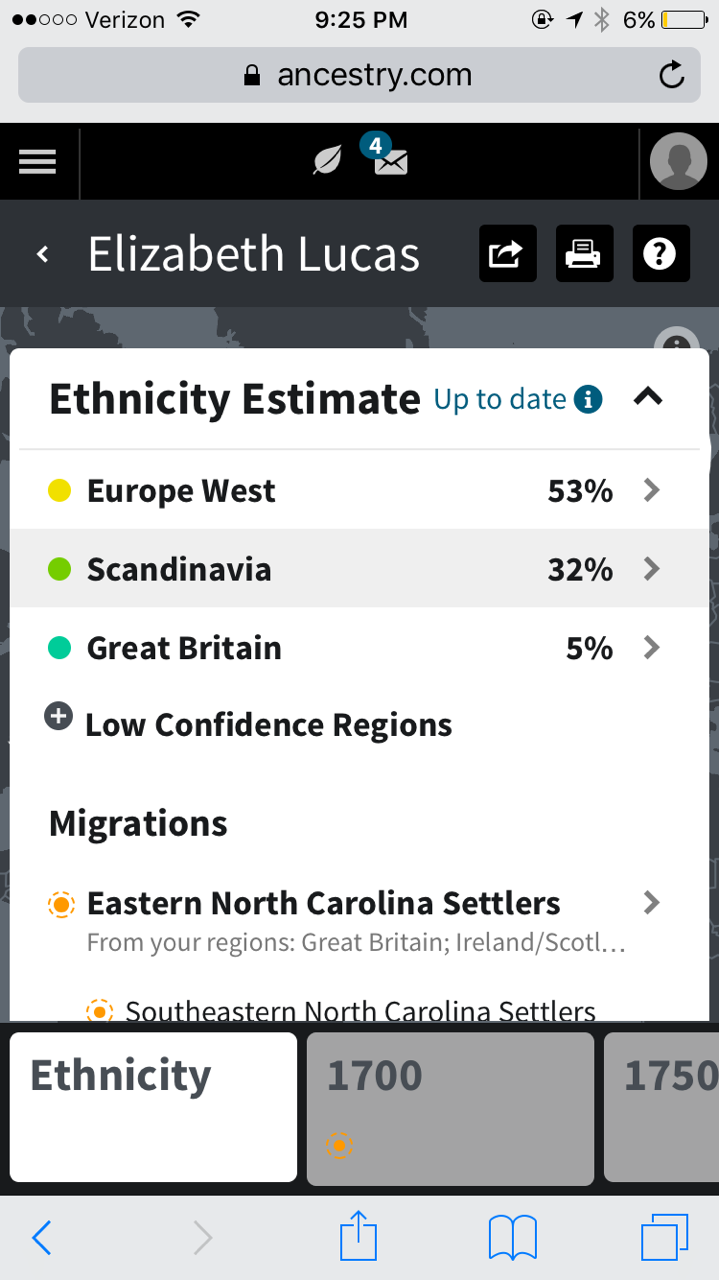Click the Up to date info link
Screen dimensions: 719x1280
517,399
